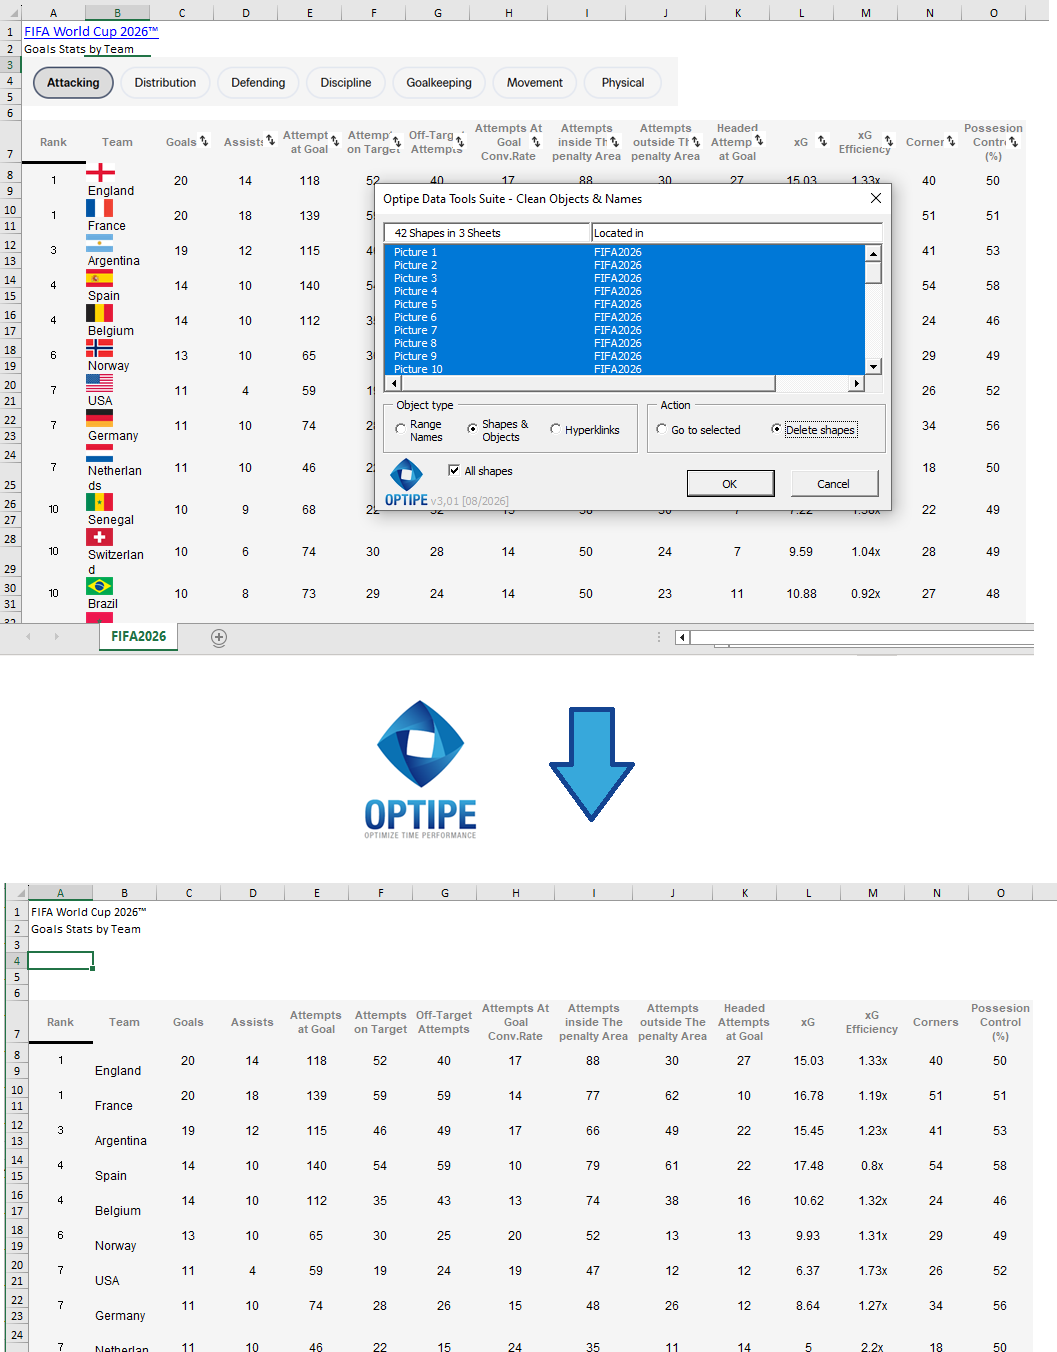This screenshot has height=1352, width=1057.
Task: Select the France flag picture
Action: [x=99, y=208]
